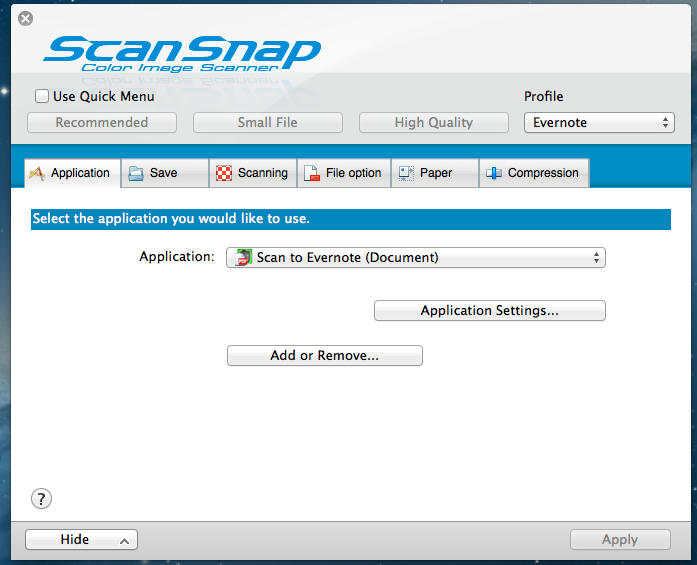
Task: Click the Scanning tab checkered icon
Action: point(224,173)
